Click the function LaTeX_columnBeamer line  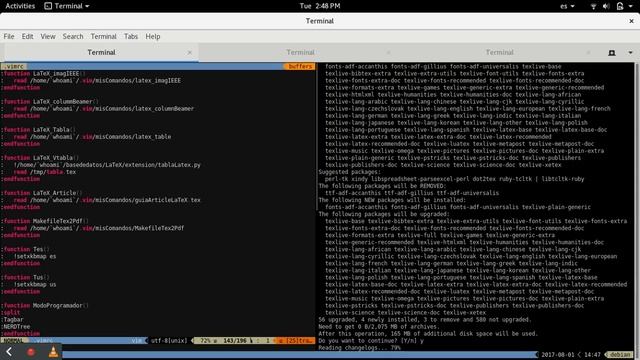point(50,102)
